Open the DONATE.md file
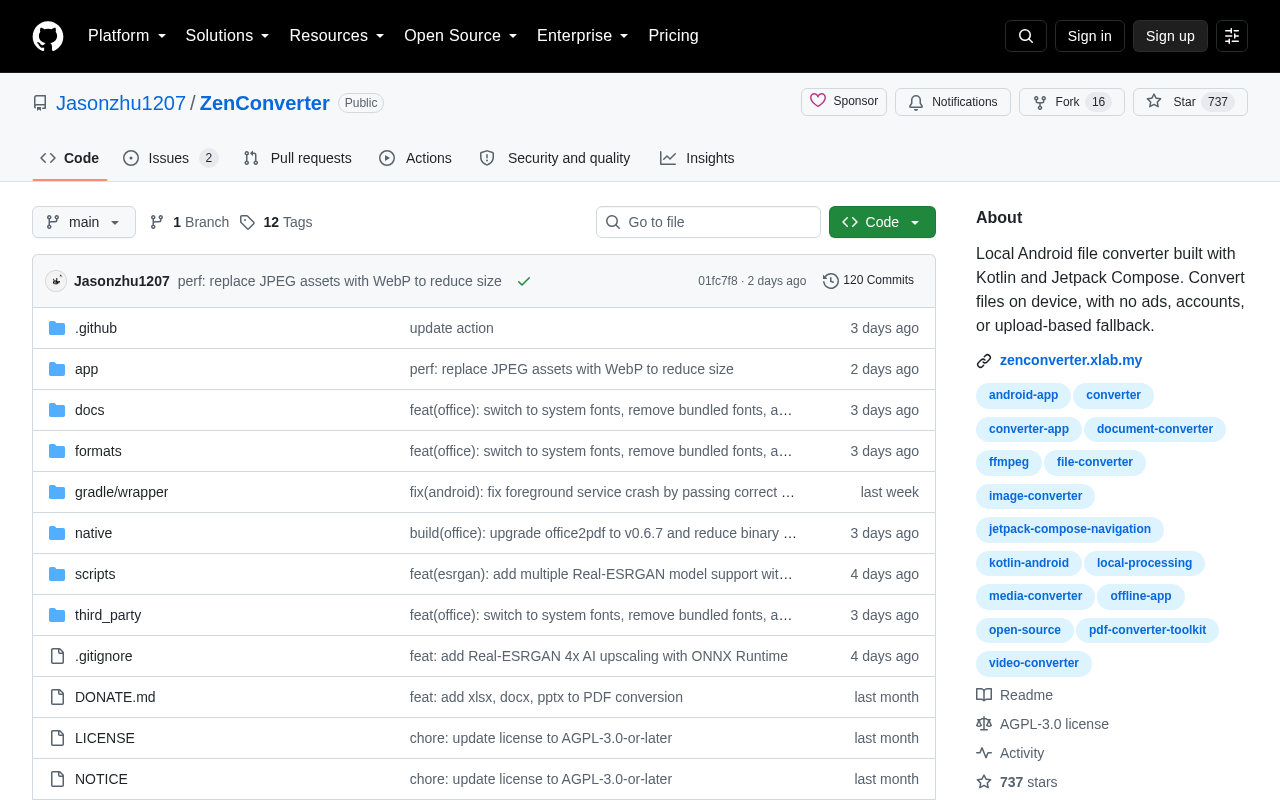1280x800 pixels. click(x=115, y=697)
